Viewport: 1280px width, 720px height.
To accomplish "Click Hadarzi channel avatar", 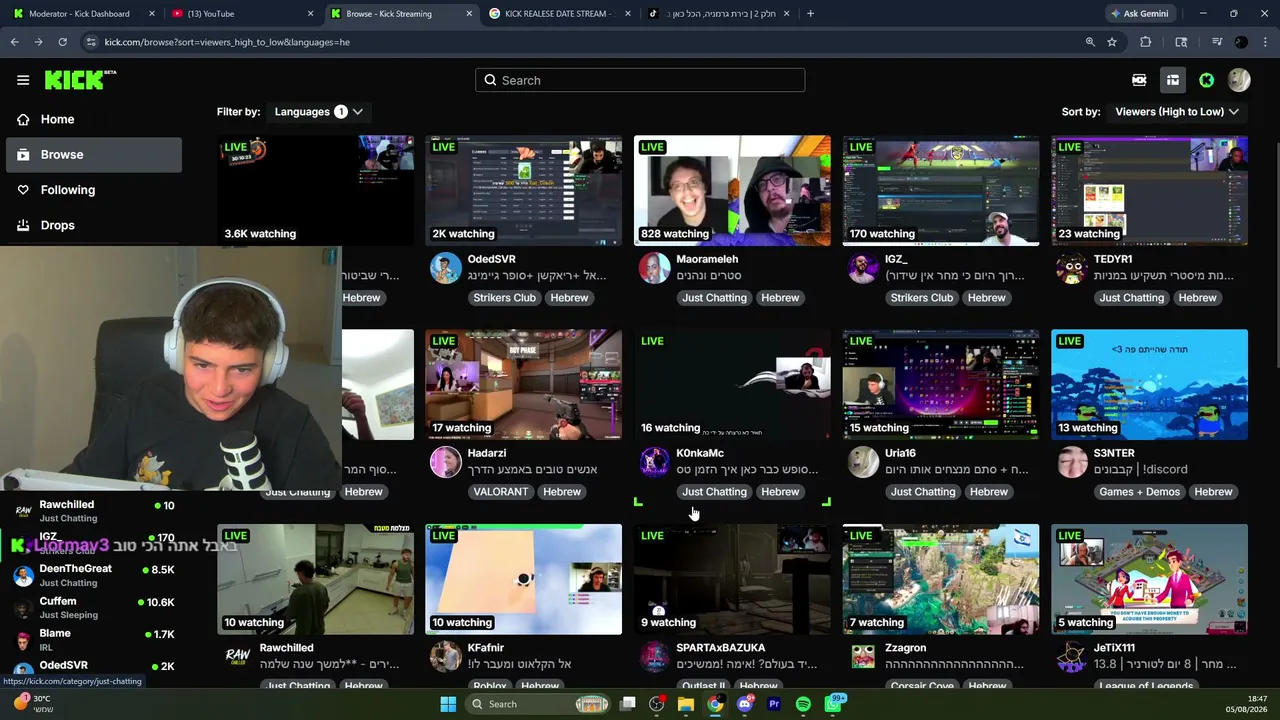I will (446, 462).
